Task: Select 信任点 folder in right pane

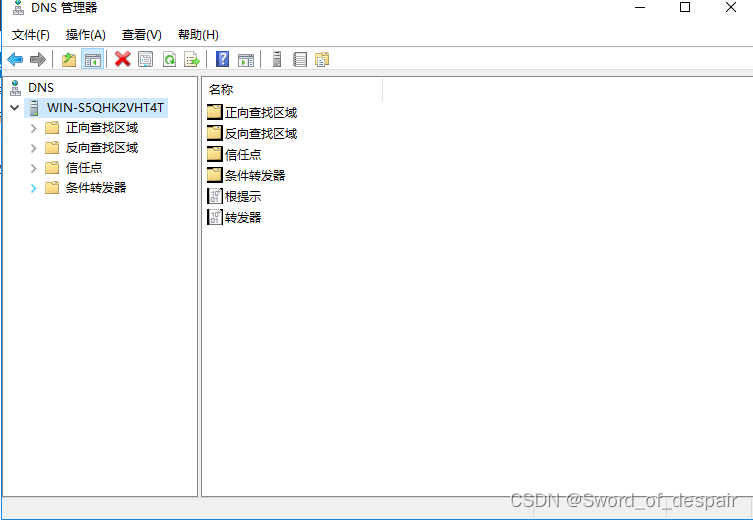Action: pyautogui.click(x=234, y=155)
